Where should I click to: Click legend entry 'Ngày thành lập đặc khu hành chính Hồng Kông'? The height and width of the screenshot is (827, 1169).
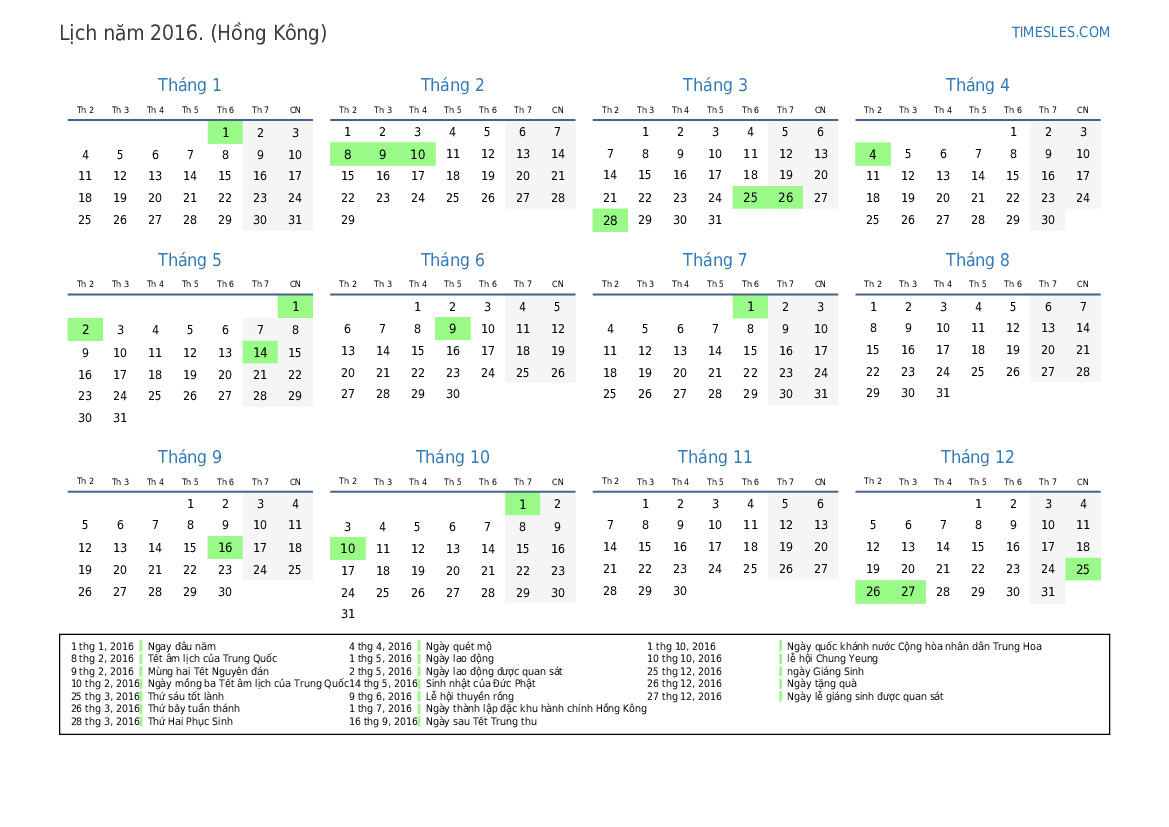[536, 708]
